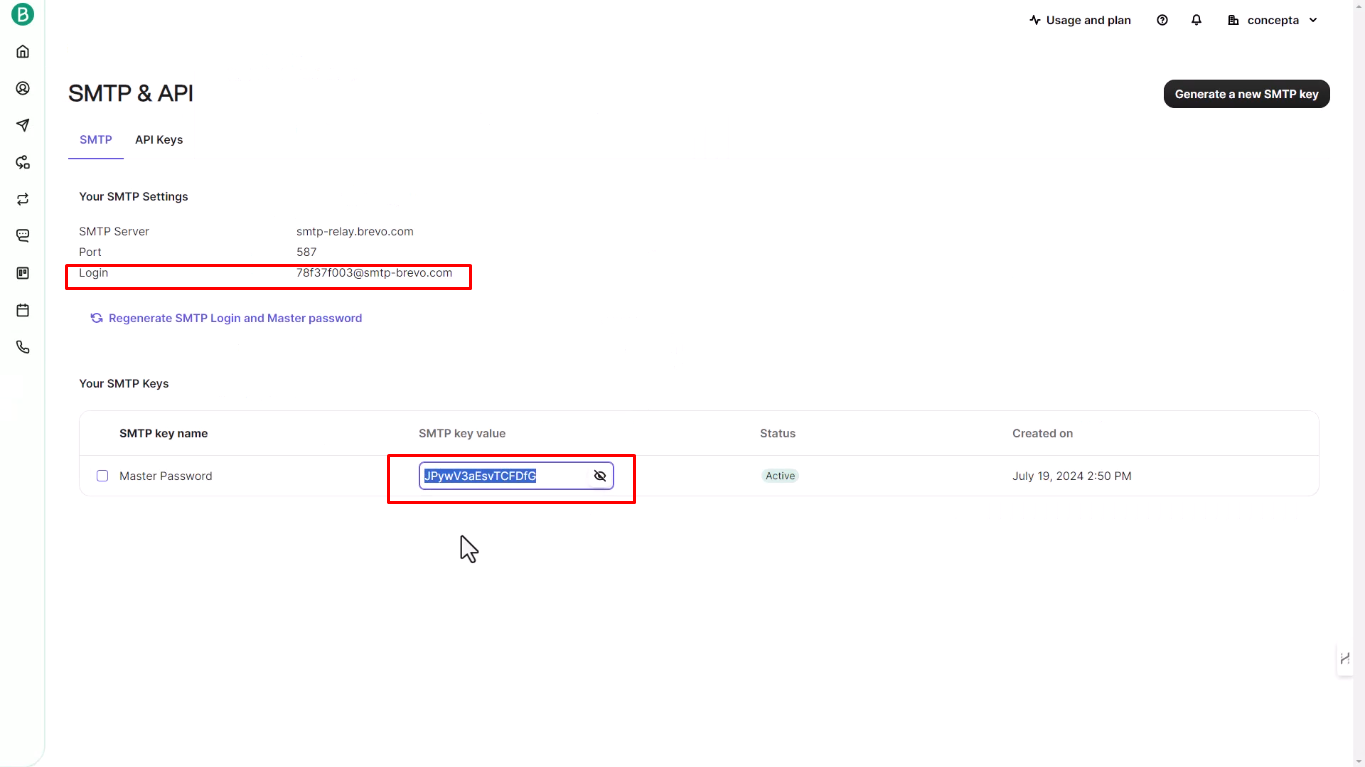Screen dimensions: 1365x767
Task: Hide the SMTP key value with eye icon
Action: click(x=600, y=476)
